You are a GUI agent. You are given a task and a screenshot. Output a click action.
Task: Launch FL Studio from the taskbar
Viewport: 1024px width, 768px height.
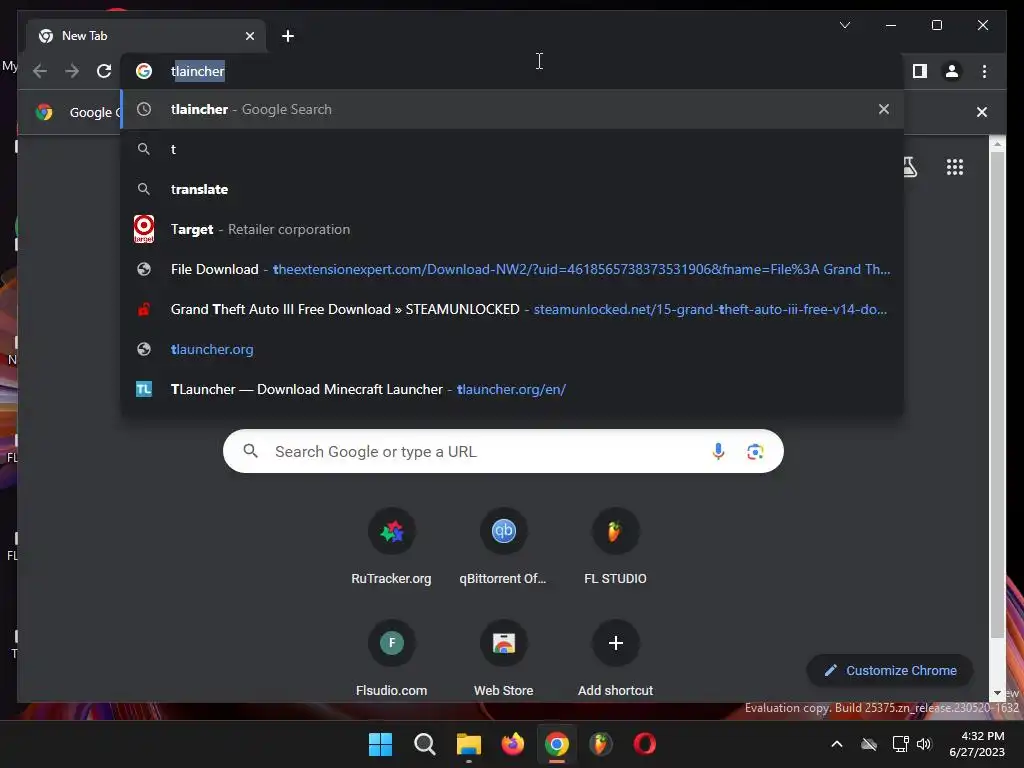[x=601, y=744]
